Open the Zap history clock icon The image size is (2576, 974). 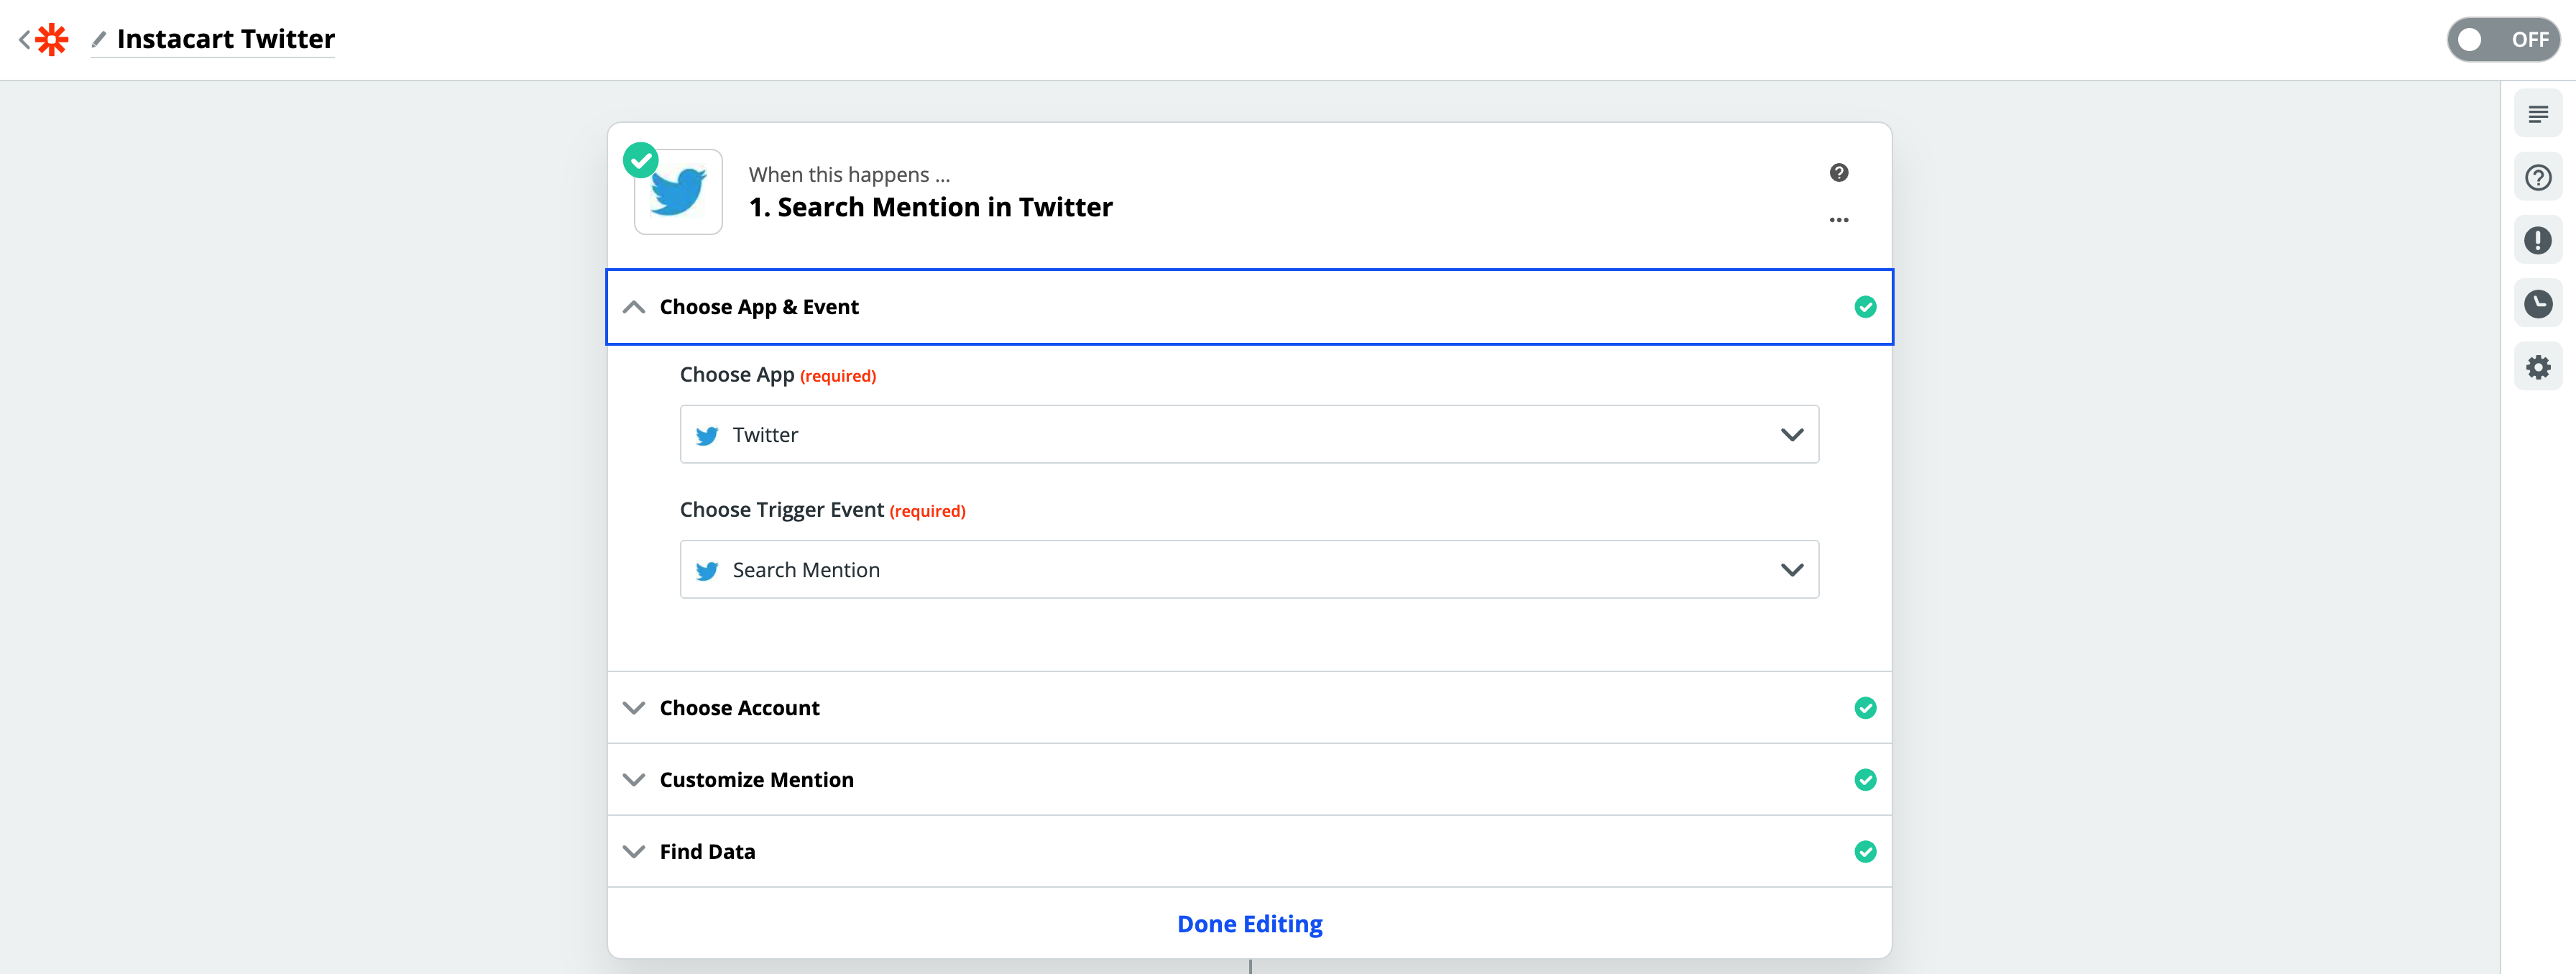pos(2538,304)
